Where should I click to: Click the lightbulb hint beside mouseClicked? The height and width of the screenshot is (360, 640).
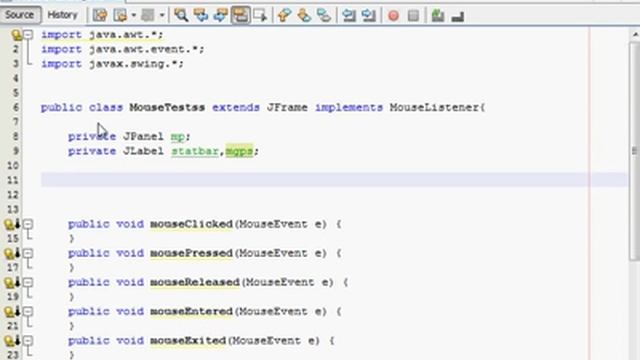9,224
